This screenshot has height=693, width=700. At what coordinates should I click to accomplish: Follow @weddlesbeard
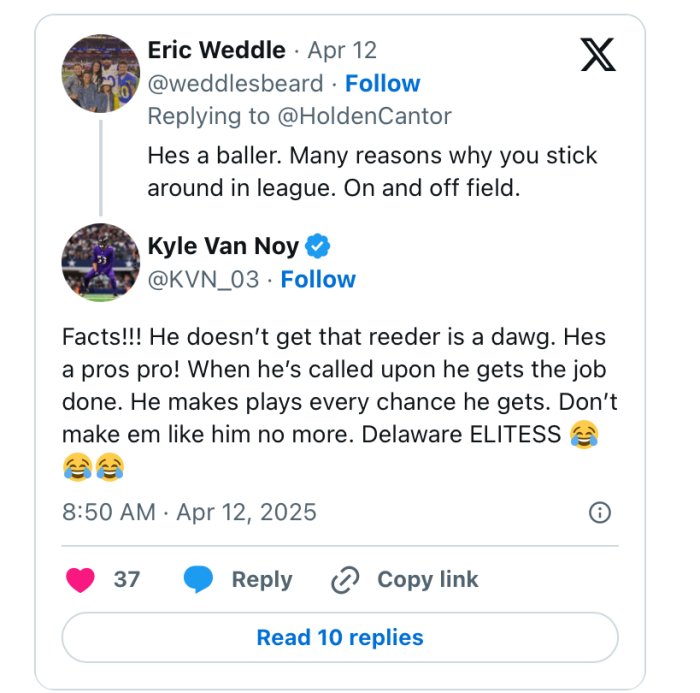pos(382,83)
